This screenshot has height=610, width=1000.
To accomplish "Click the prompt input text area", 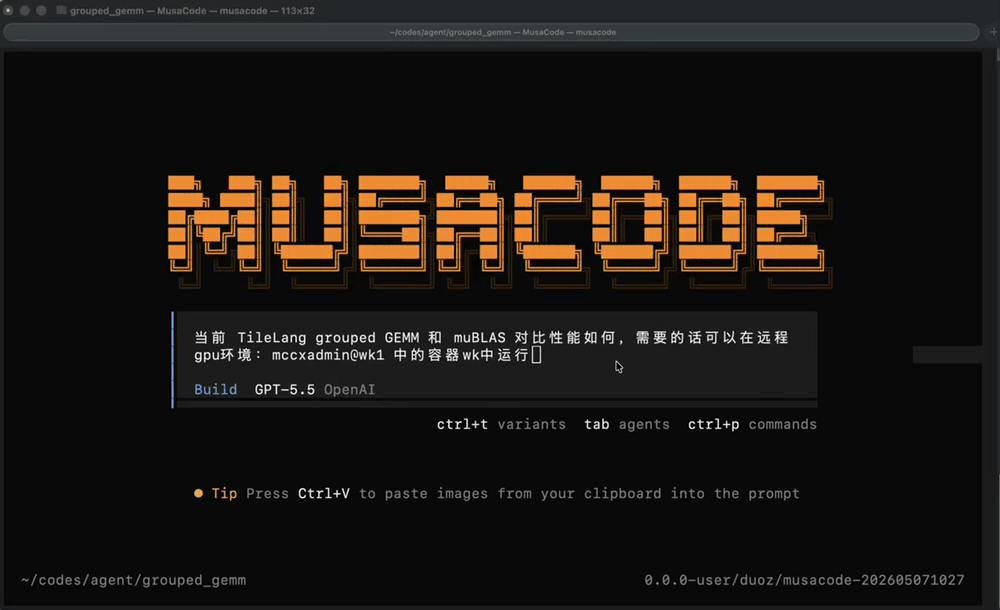I will (492, 346).
